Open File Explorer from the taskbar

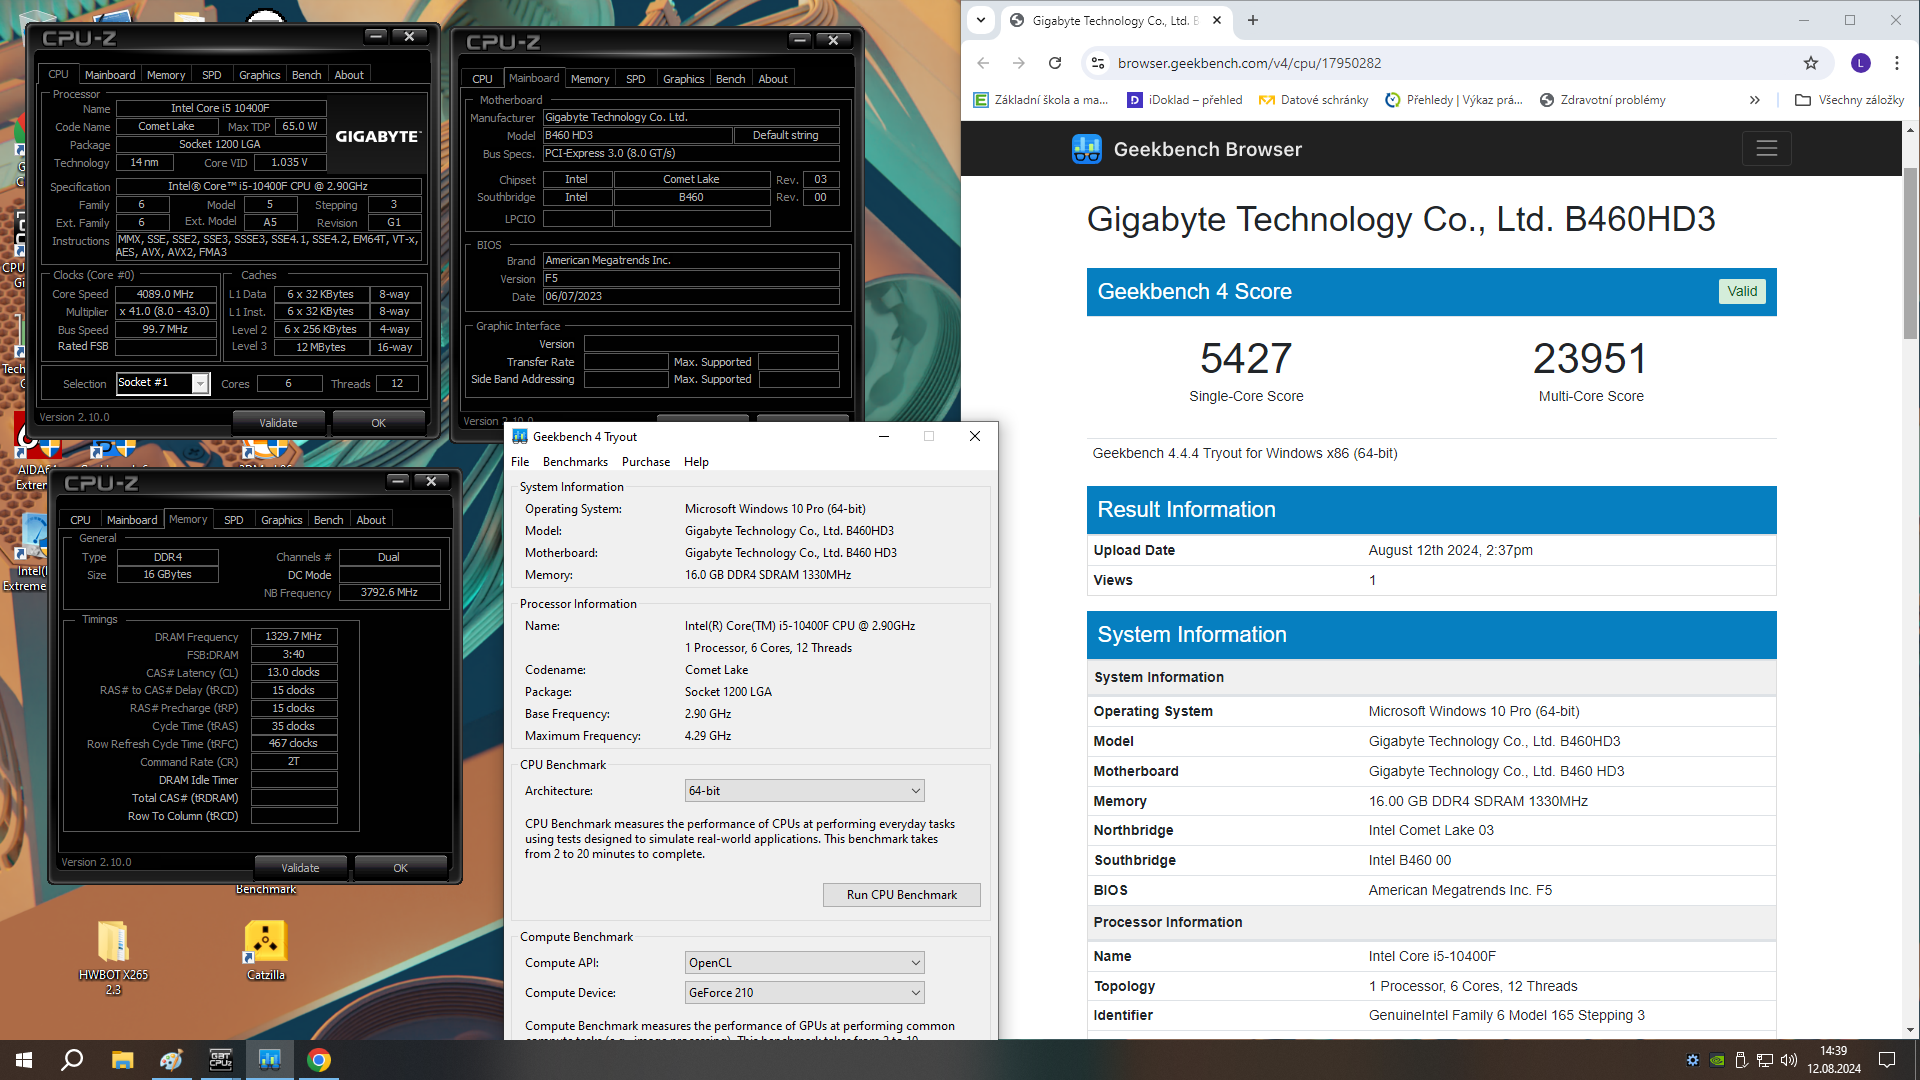click(122, 1060)
